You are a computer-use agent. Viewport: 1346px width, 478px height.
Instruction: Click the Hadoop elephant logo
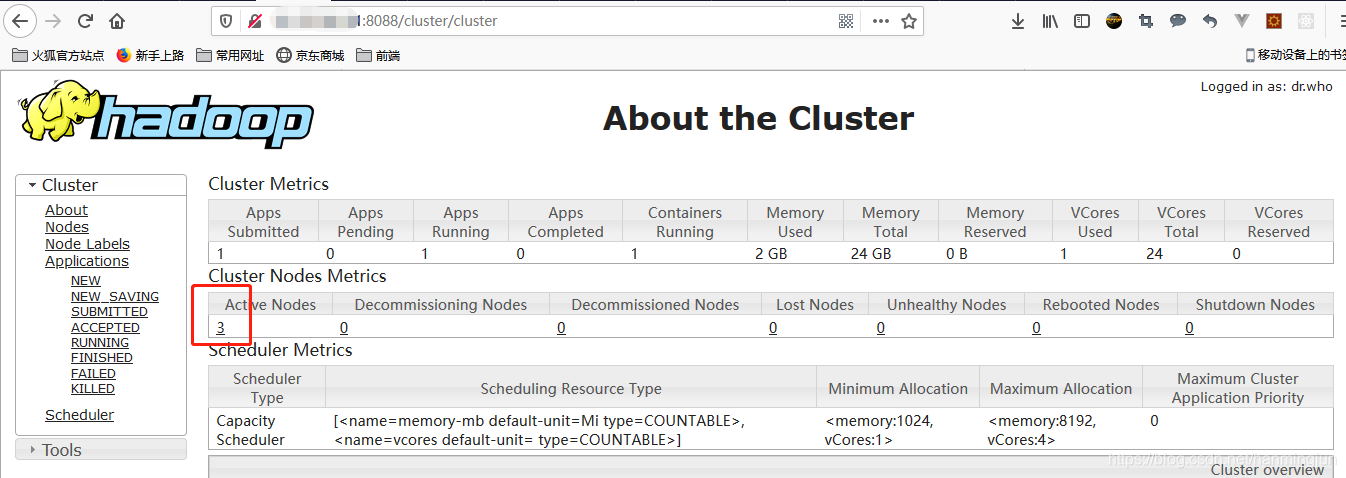point(165,114)
